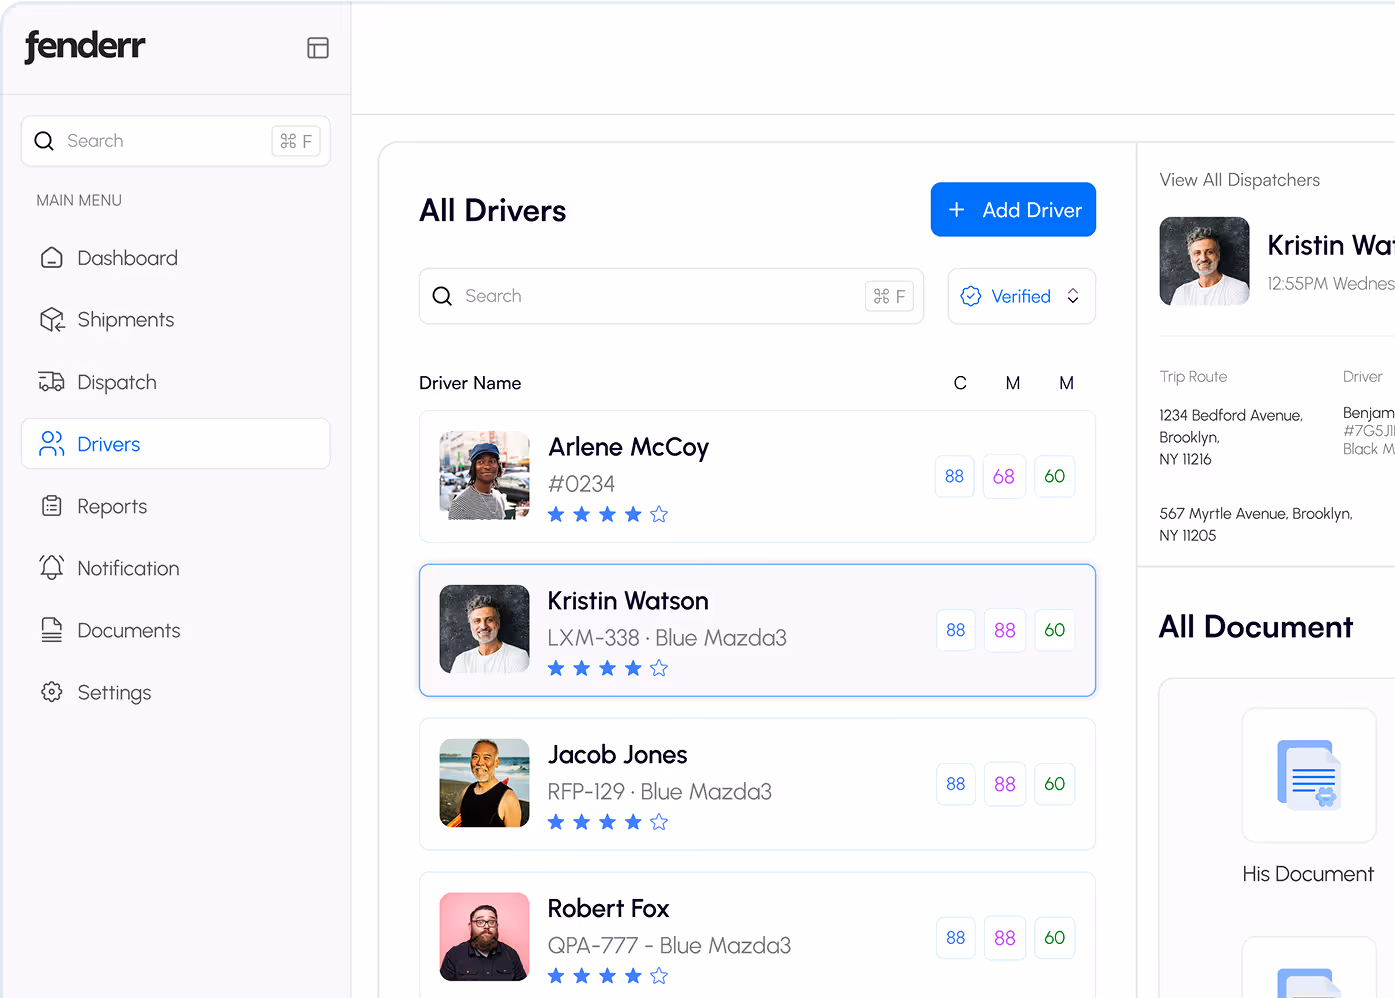
Task: Click Robert Fox's fifth empty star
Action: tap(659, 976)
